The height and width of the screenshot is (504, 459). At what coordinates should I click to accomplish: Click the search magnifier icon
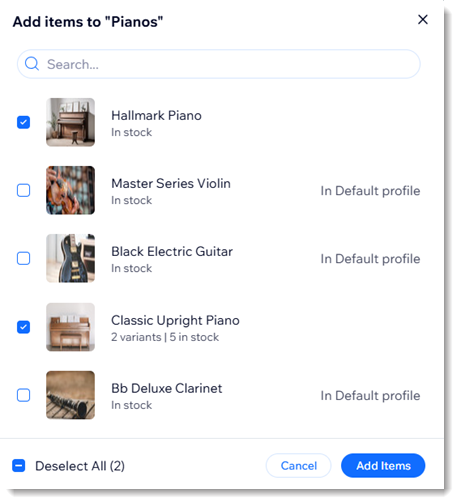pos(32,64)
